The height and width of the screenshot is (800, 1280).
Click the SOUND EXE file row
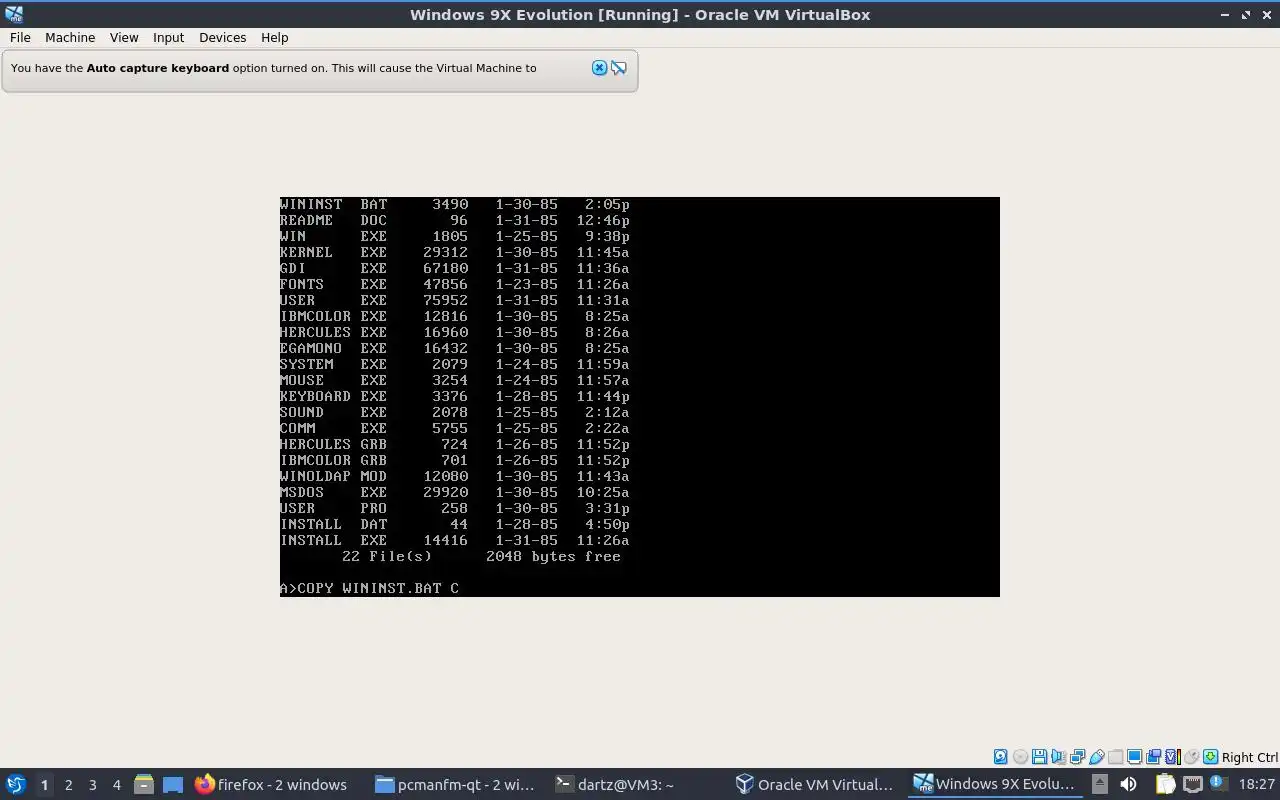tap(454, 412)
